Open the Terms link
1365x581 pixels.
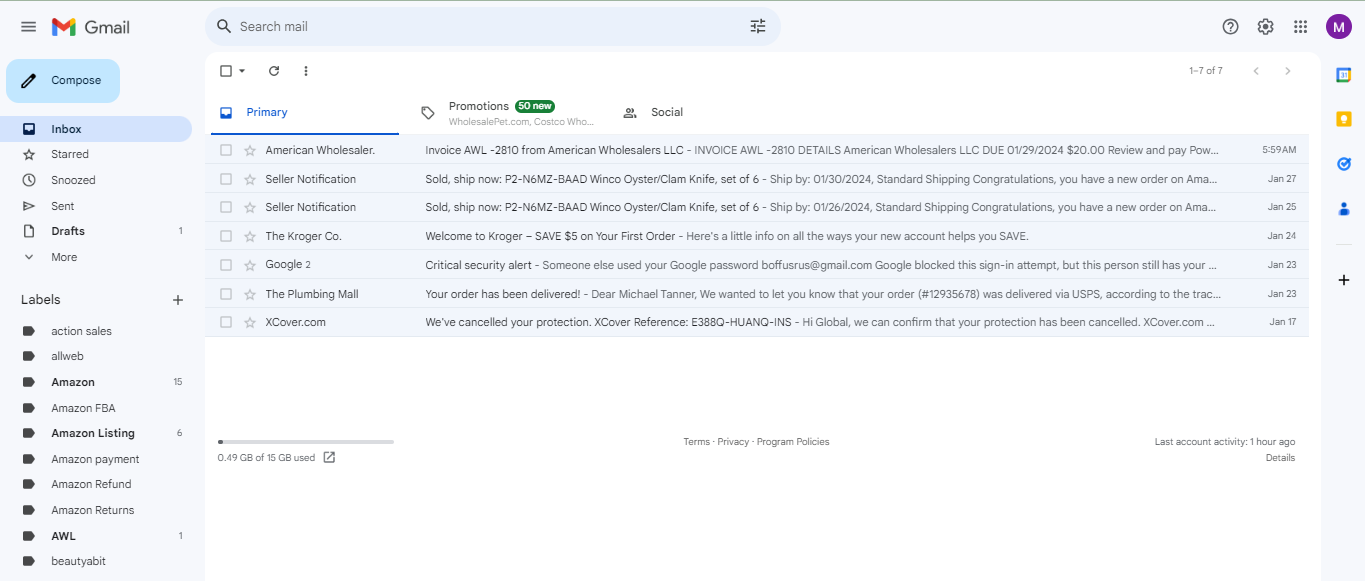(696, 442)
